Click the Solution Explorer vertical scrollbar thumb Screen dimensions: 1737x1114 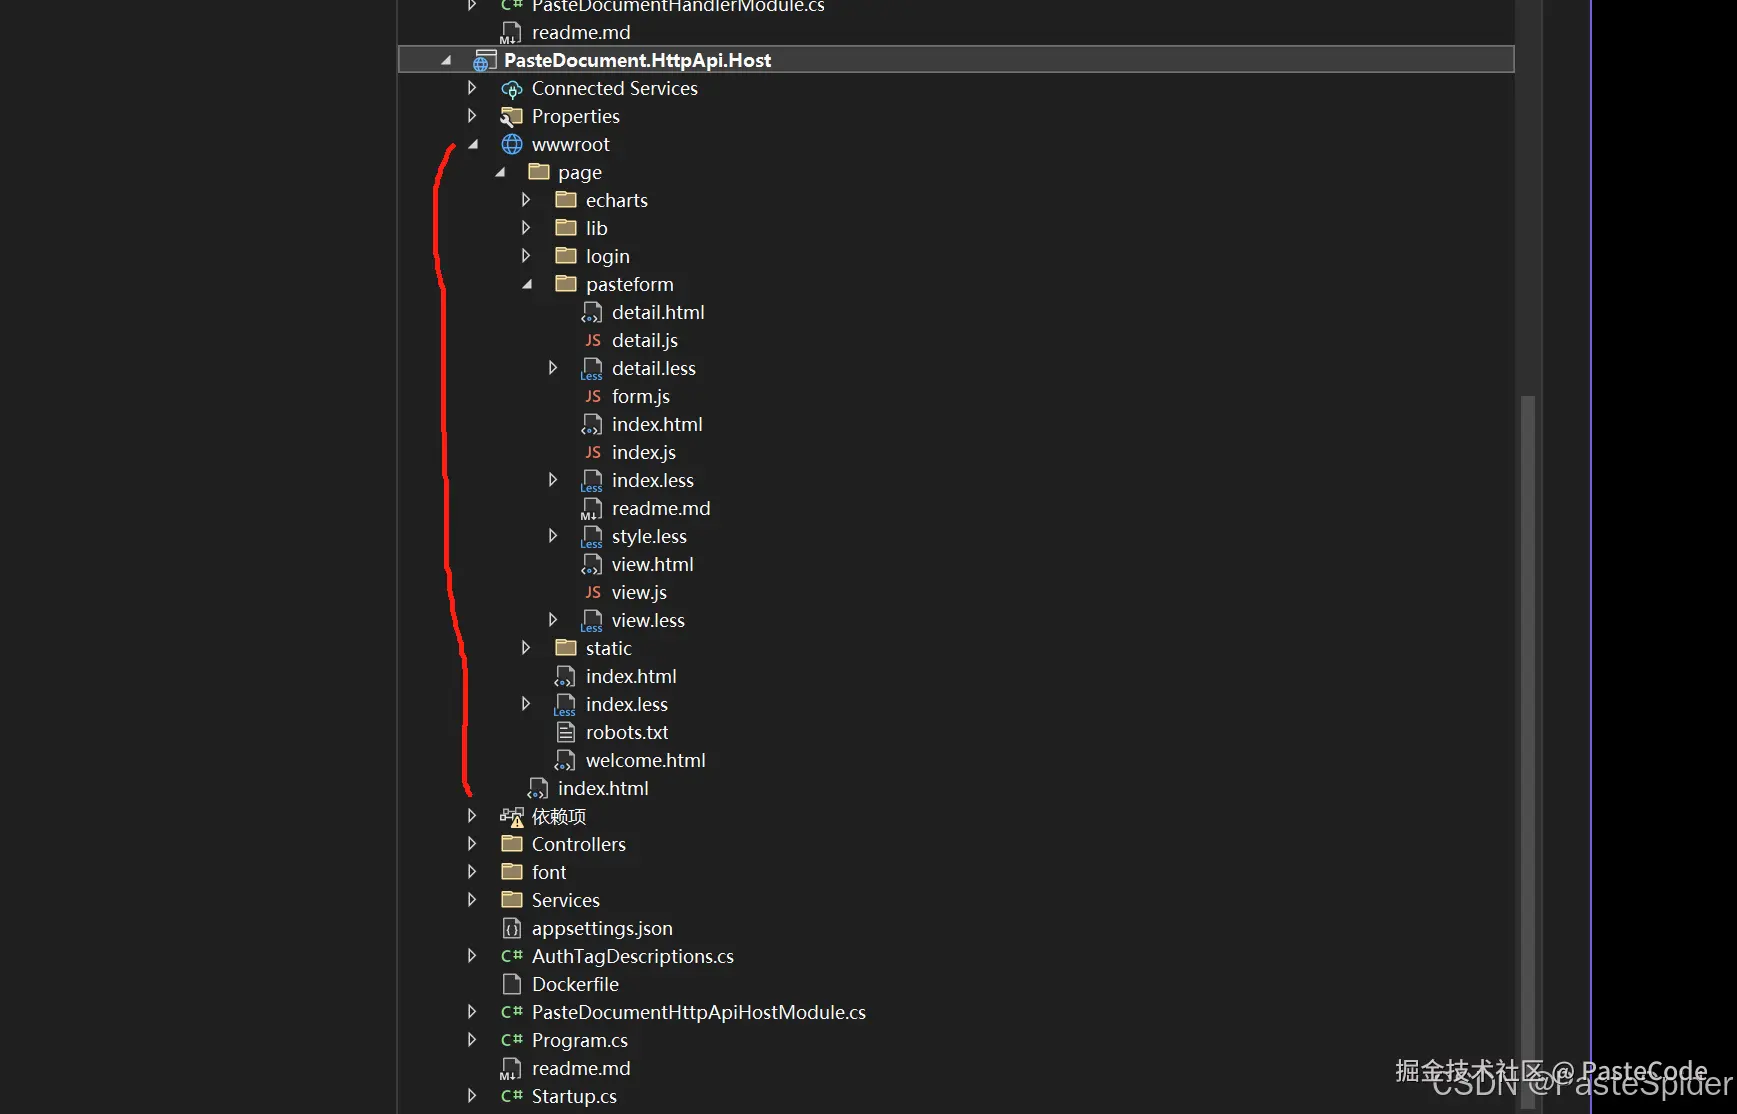[x=1527, y=750]
